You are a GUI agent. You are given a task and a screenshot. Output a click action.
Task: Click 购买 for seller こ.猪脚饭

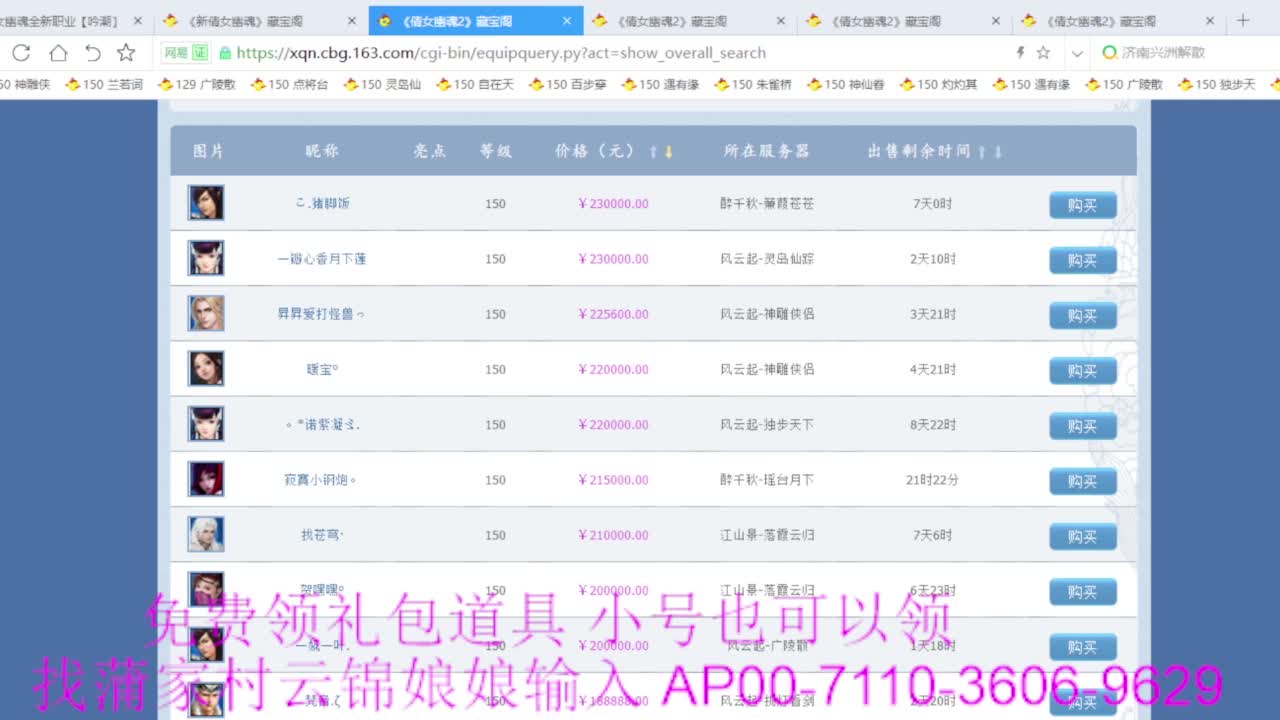point(1082,203)
